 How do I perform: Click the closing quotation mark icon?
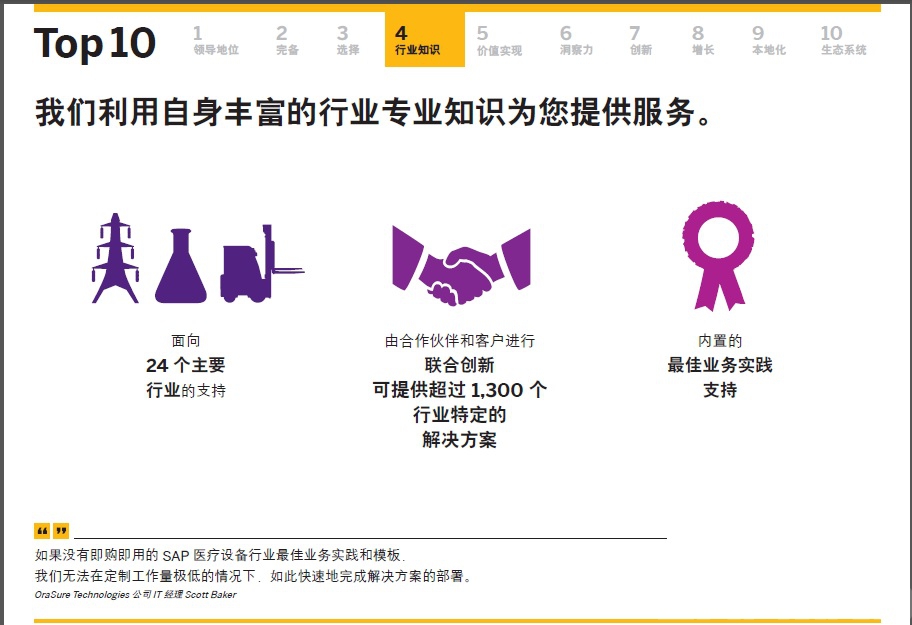(61, 530)
